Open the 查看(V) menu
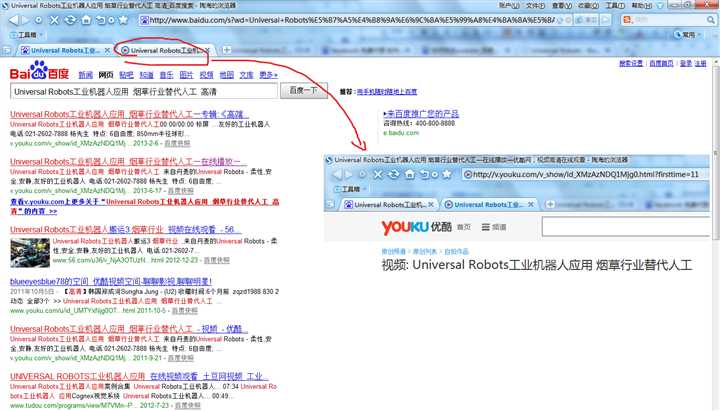720x411 pixels. [562, 6]
